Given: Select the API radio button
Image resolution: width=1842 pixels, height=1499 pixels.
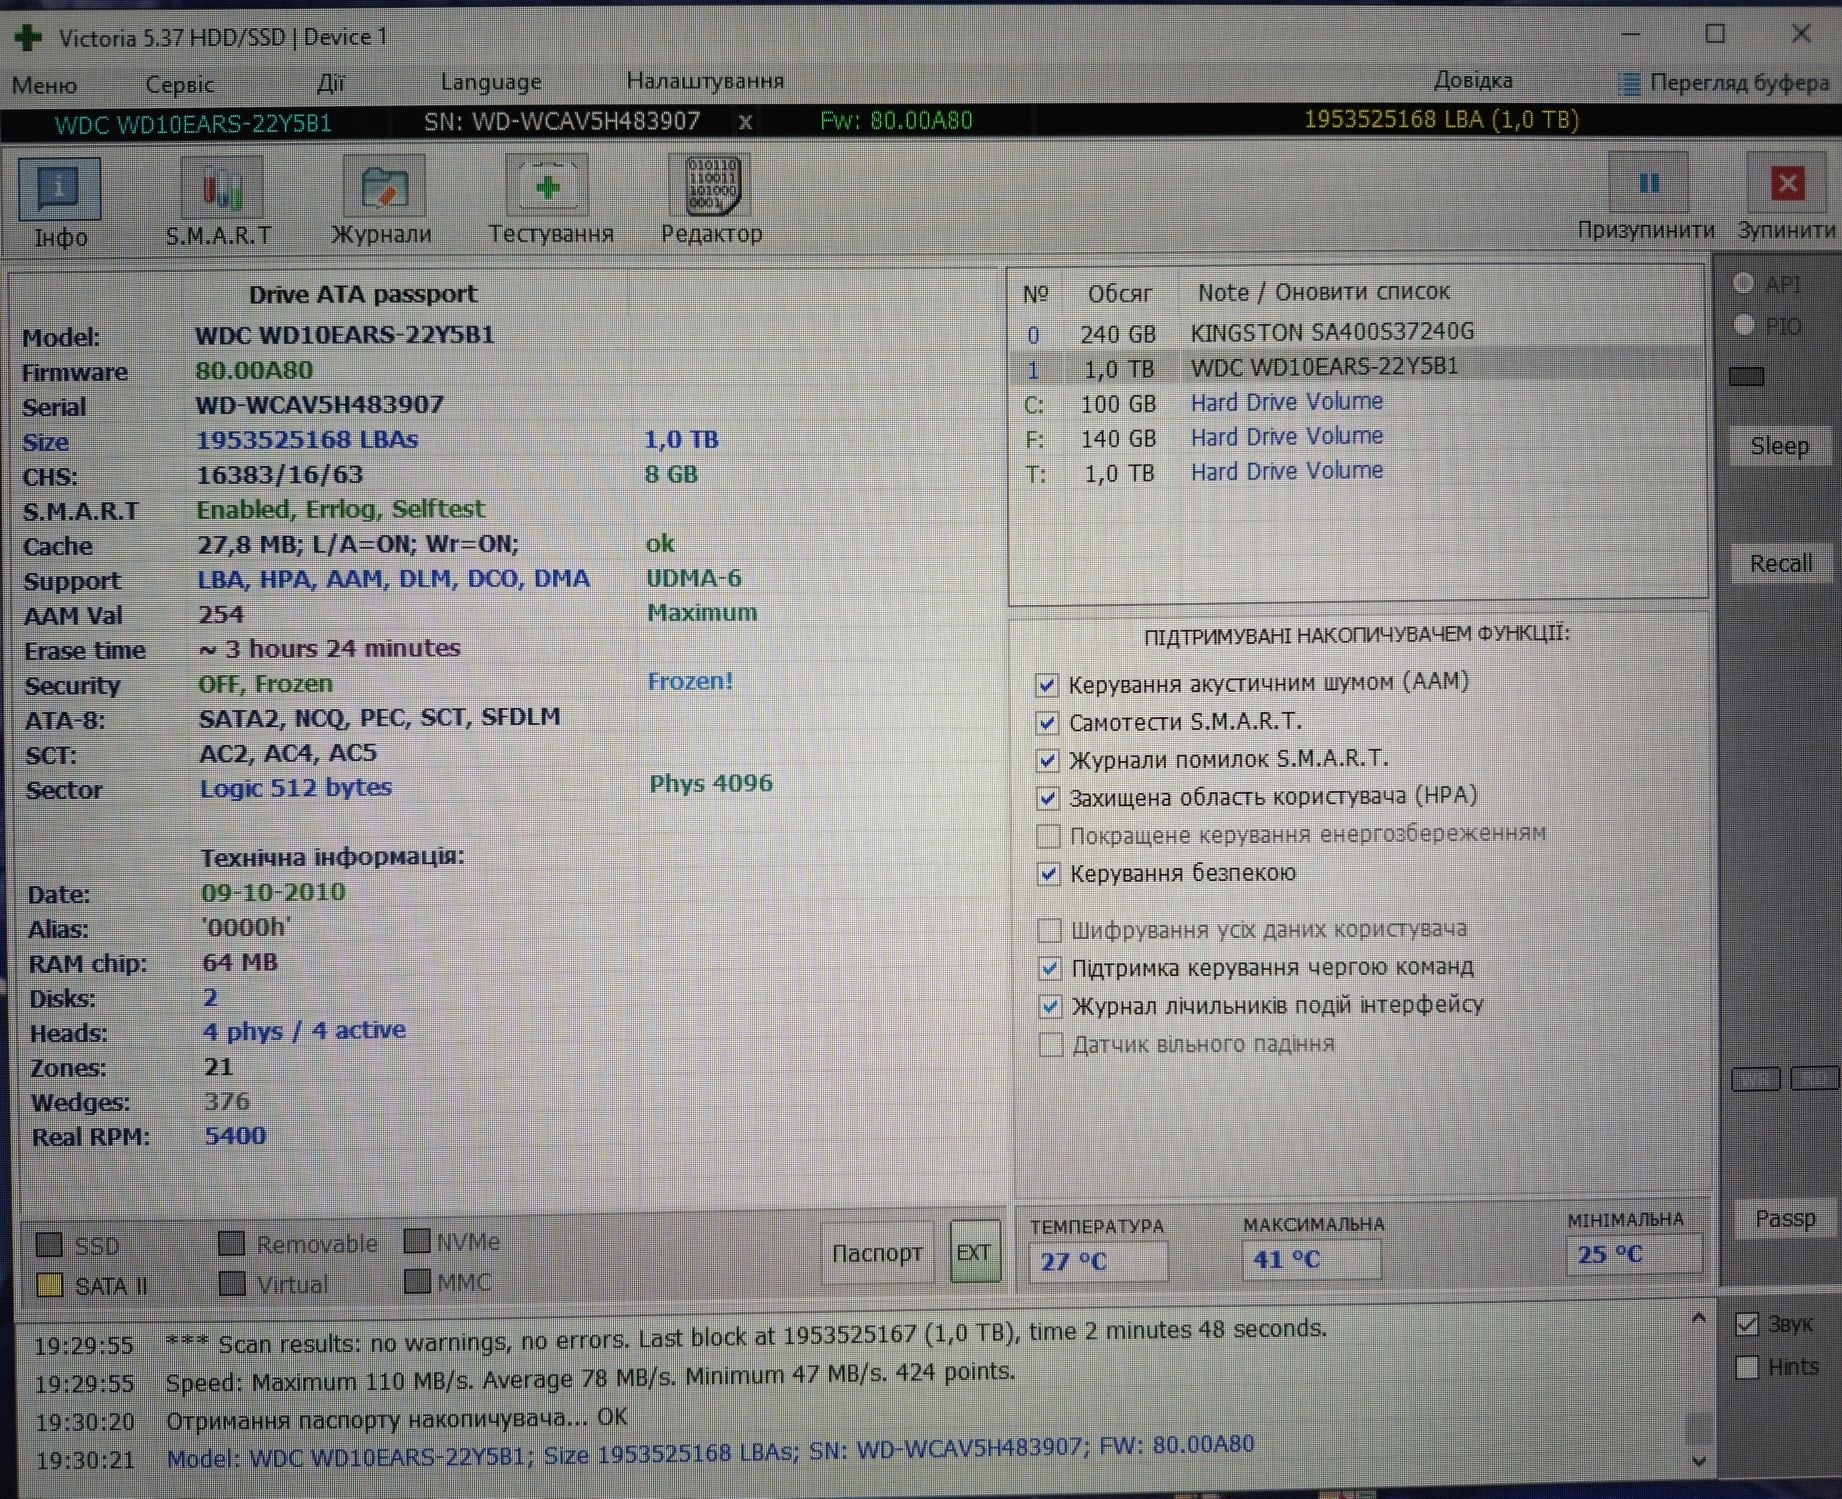Looking at the screenshot, I should tap(1744, 284).
